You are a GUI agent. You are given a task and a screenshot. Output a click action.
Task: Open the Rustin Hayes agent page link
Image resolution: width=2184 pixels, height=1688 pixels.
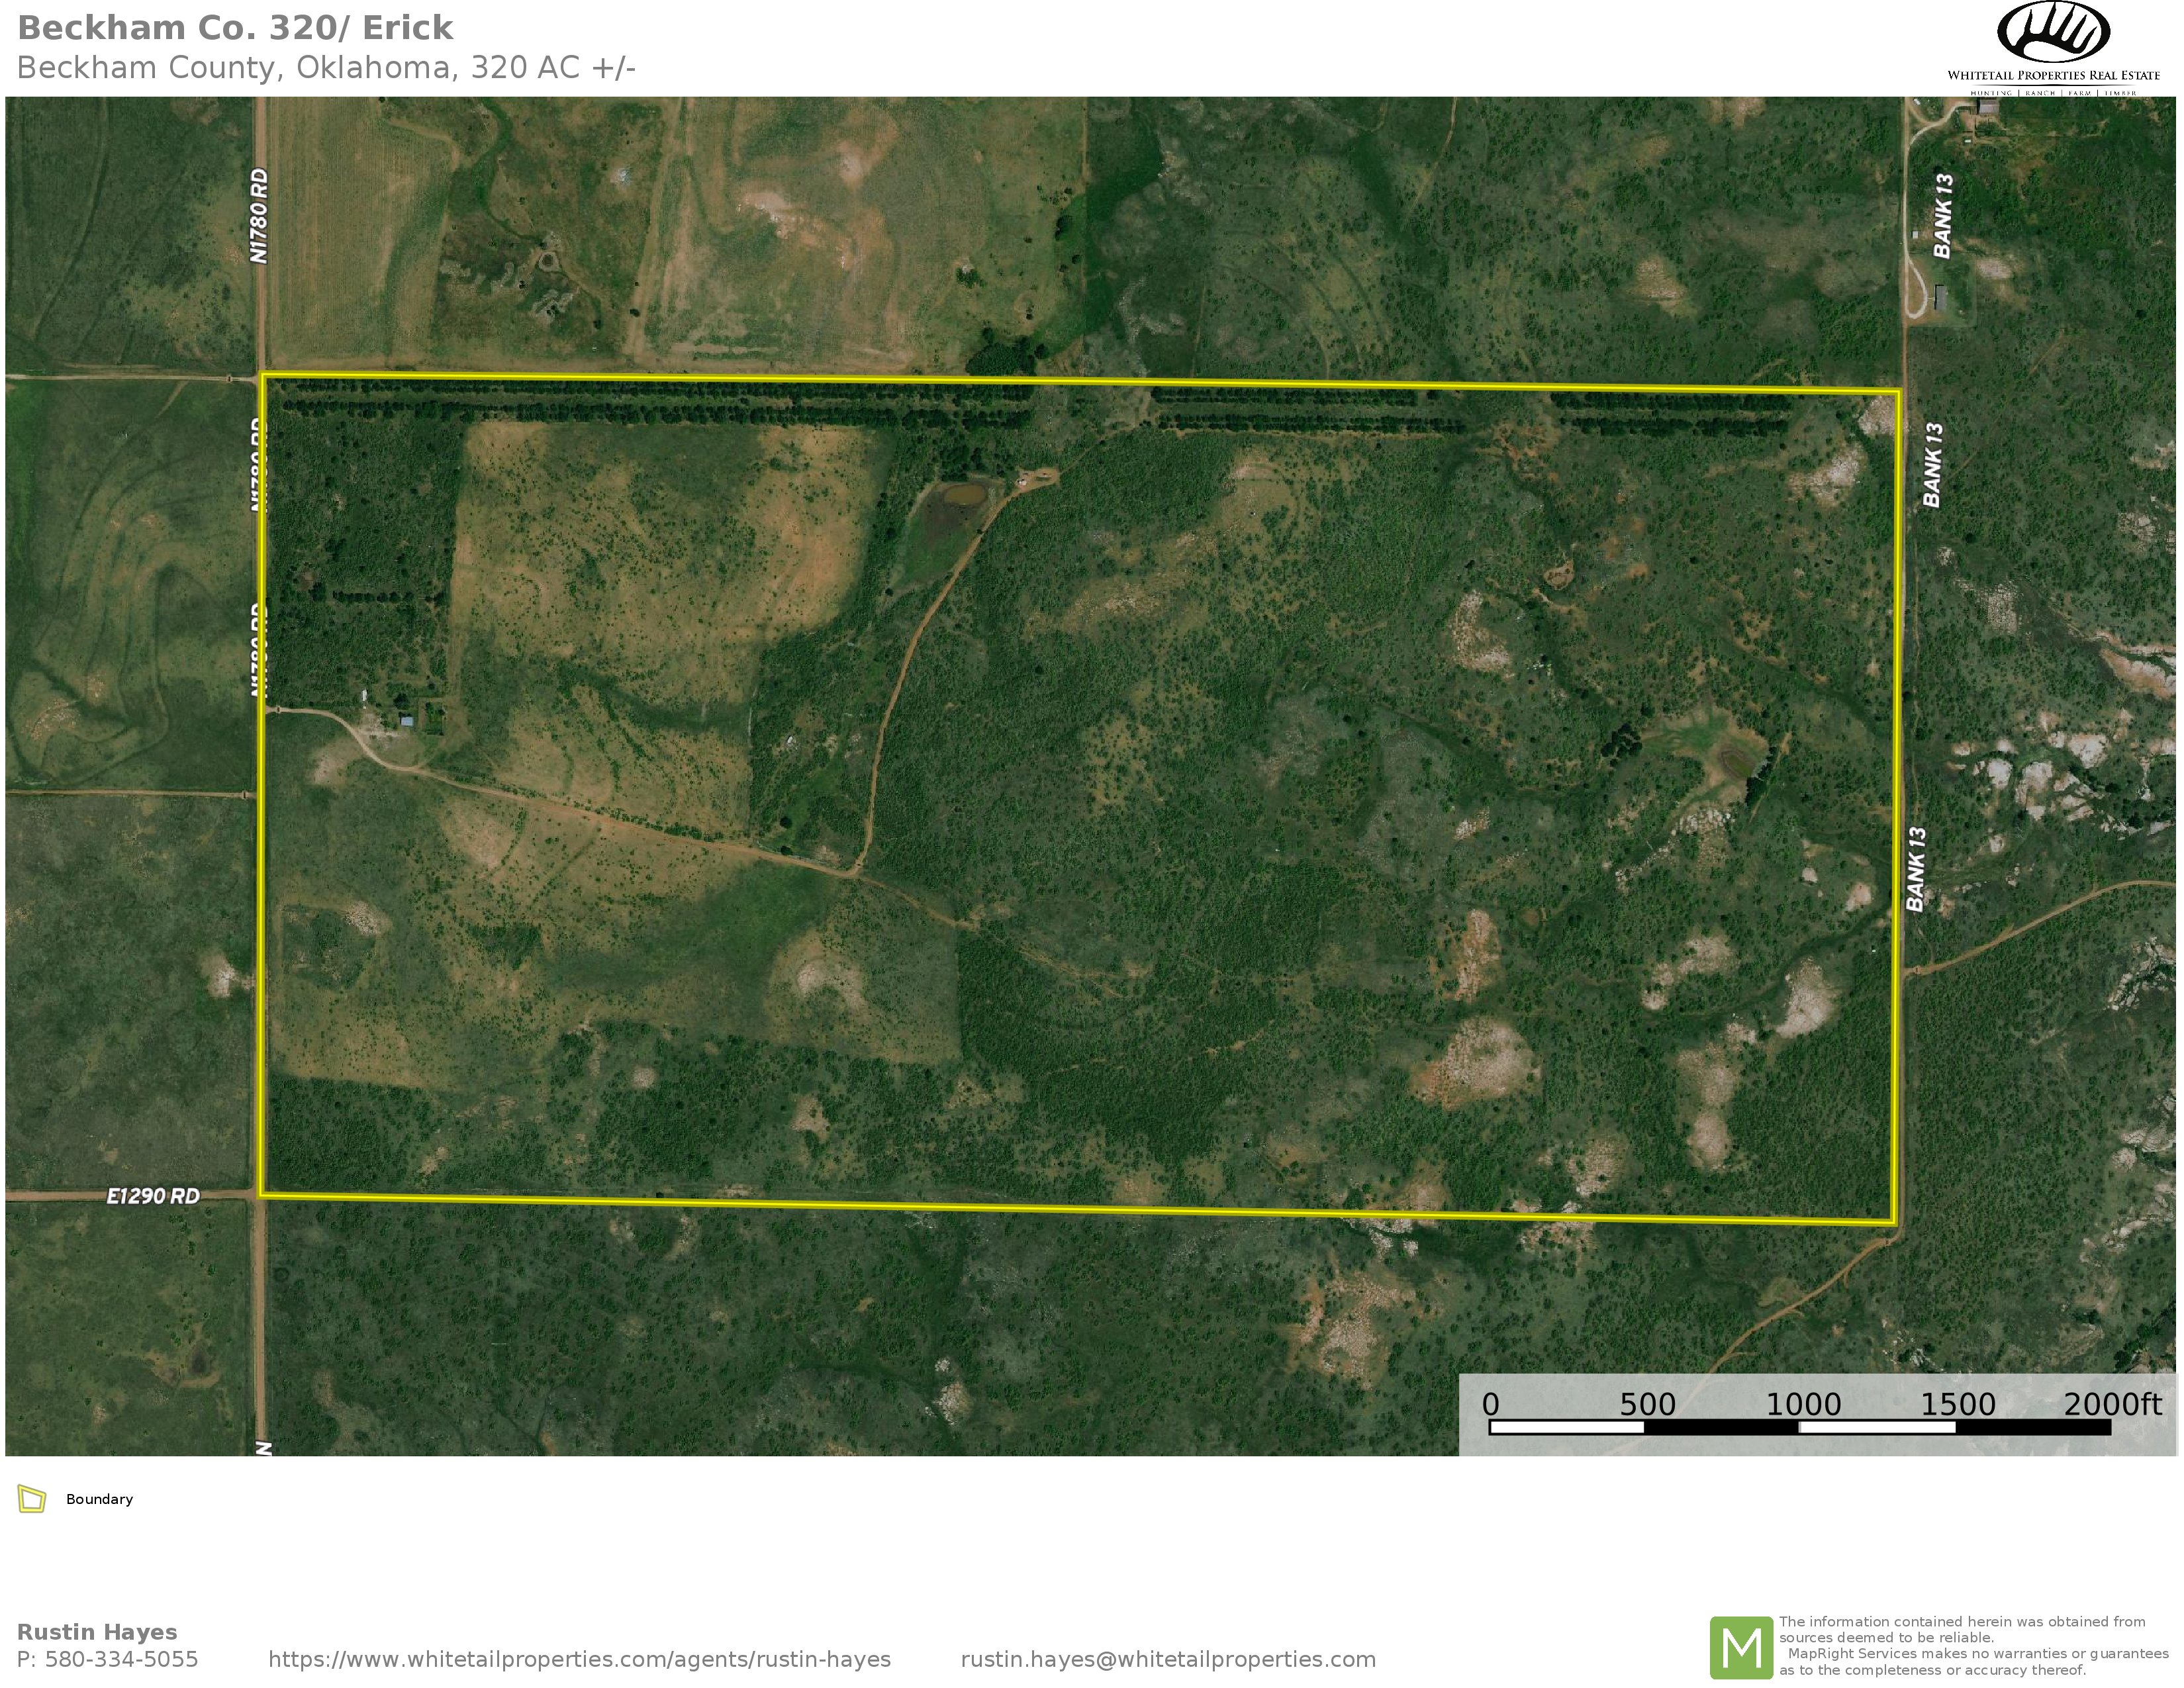click(579, 1659)
